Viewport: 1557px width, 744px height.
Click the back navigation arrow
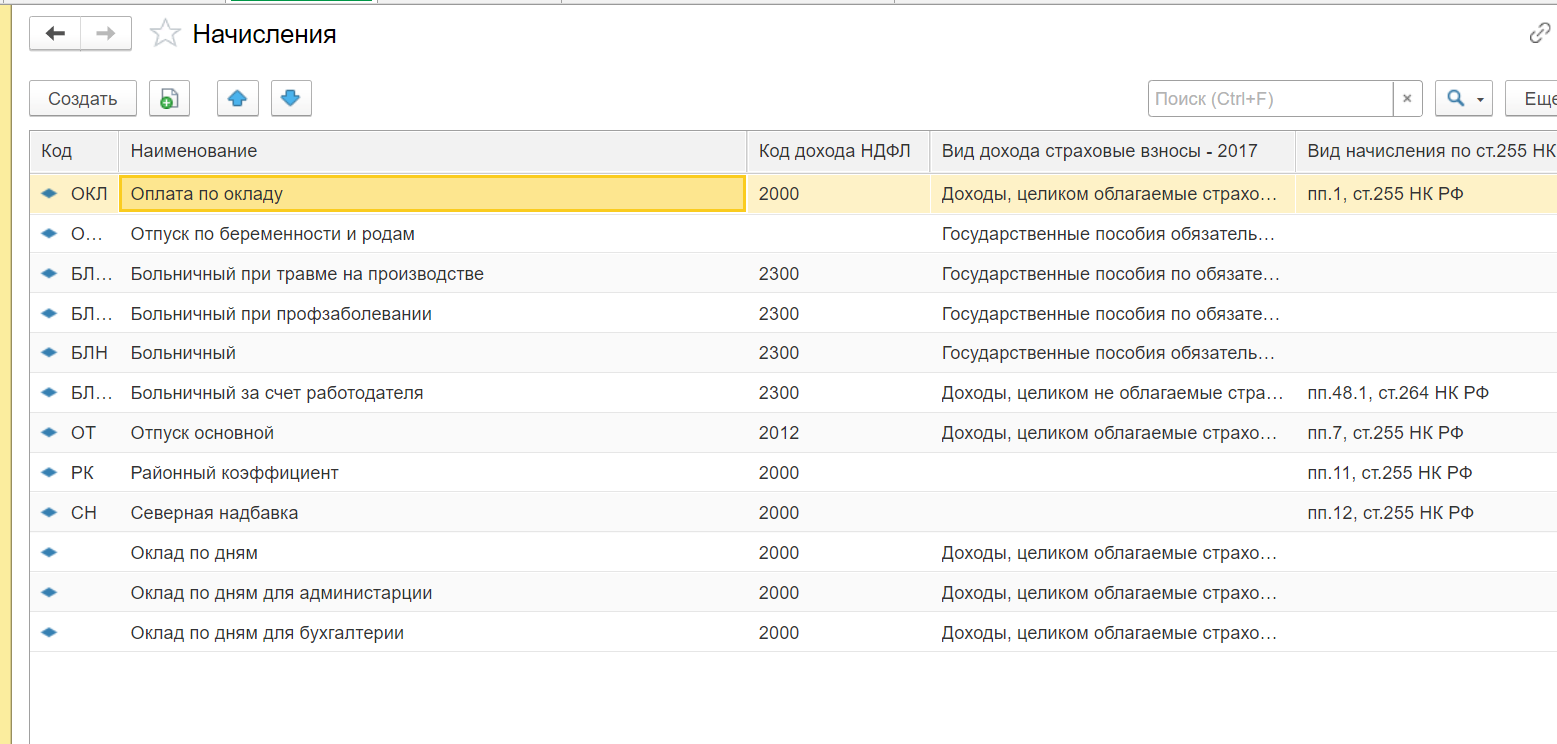[x=55, y=34]
